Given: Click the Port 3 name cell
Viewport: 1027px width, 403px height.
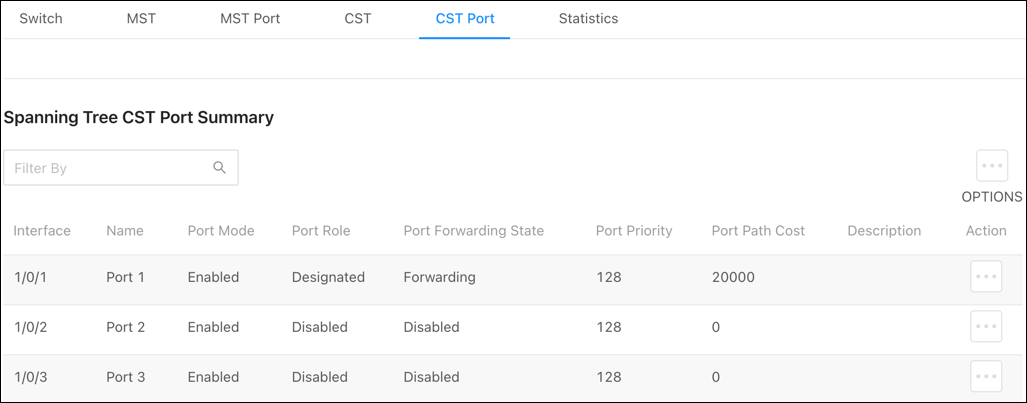Looking at the screenshot, I should click(x=125, y=377).
